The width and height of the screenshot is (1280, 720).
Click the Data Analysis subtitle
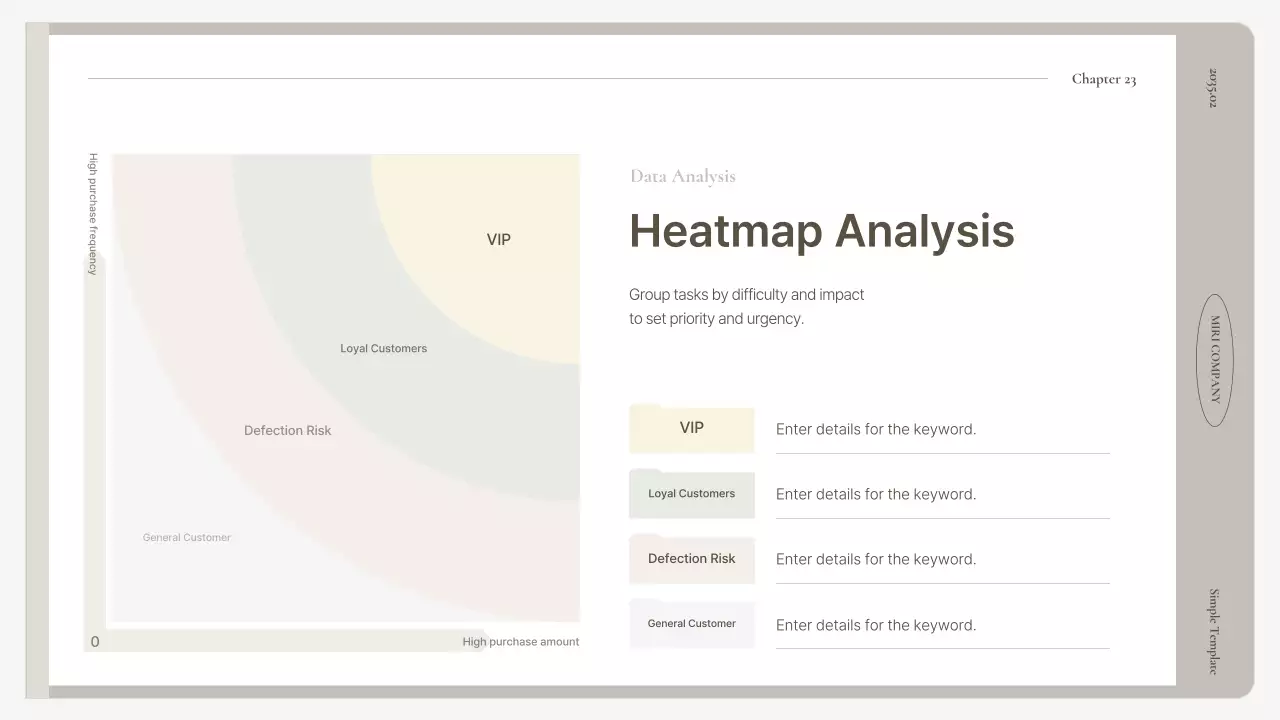[x=682, y=177]
